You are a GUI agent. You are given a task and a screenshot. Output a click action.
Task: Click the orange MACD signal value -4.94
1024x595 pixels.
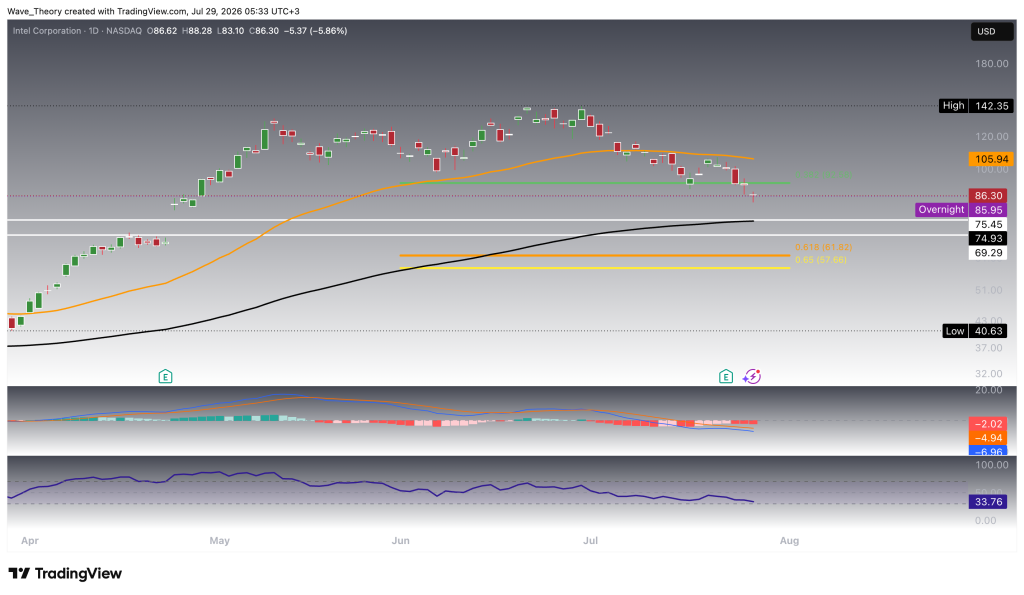(988, 438)
